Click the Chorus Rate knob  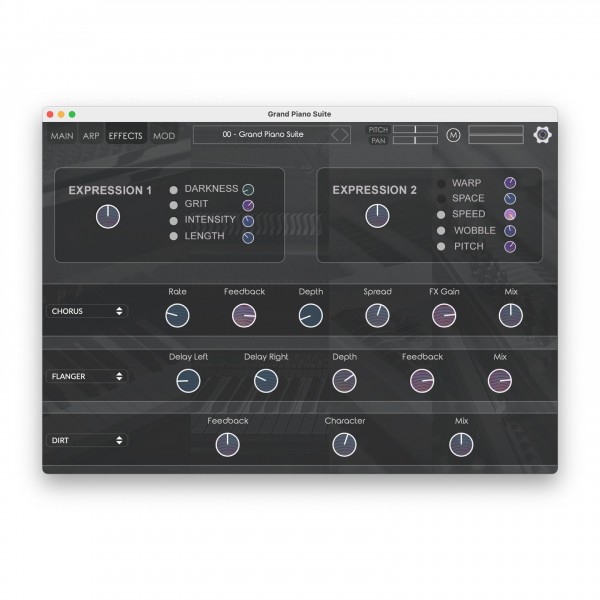click(x=177, y=316)
